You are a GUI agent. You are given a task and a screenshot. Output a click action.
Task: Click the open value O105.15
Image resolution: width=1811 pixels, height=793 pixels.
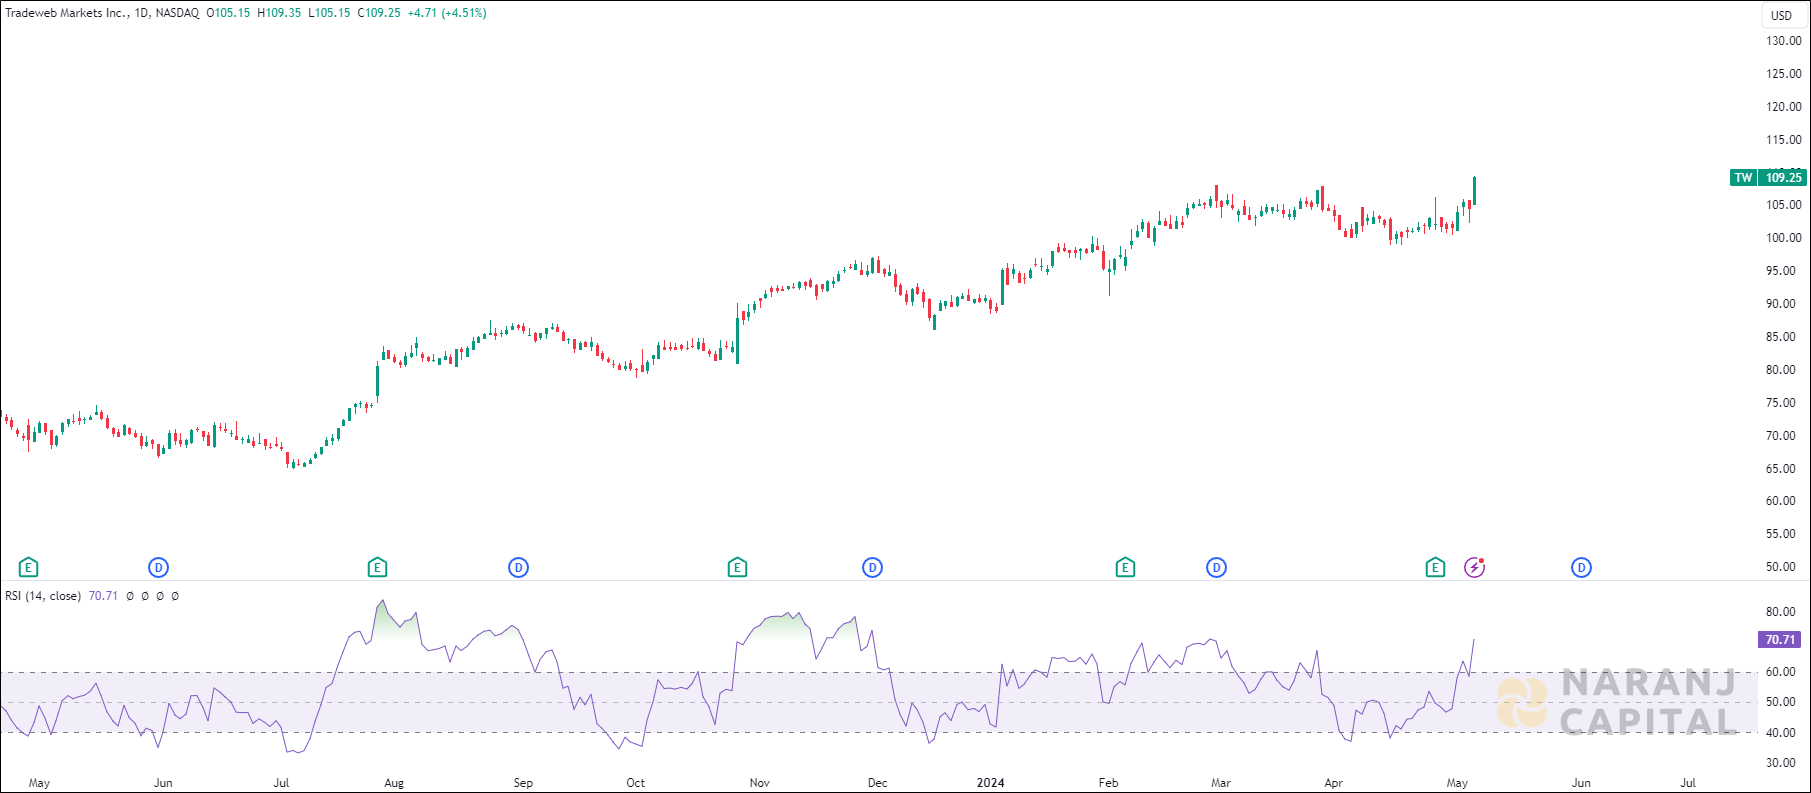[x=228, y=13]
